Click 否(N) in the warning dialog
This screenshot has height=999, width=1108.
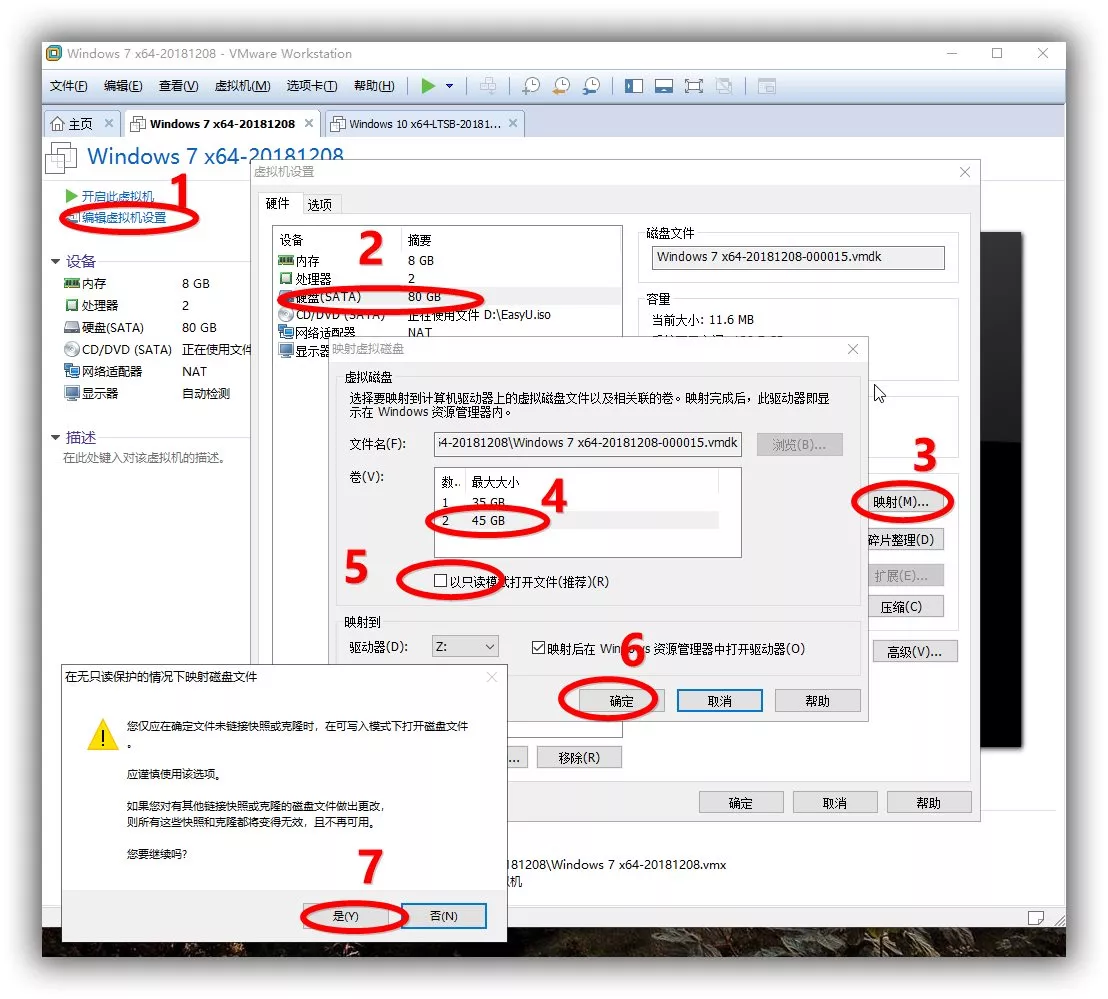[x=444, y=916]
